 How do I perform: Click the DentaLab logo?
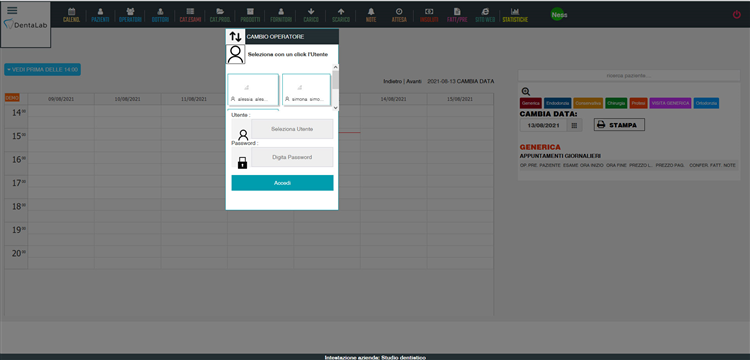pos(26,25)
